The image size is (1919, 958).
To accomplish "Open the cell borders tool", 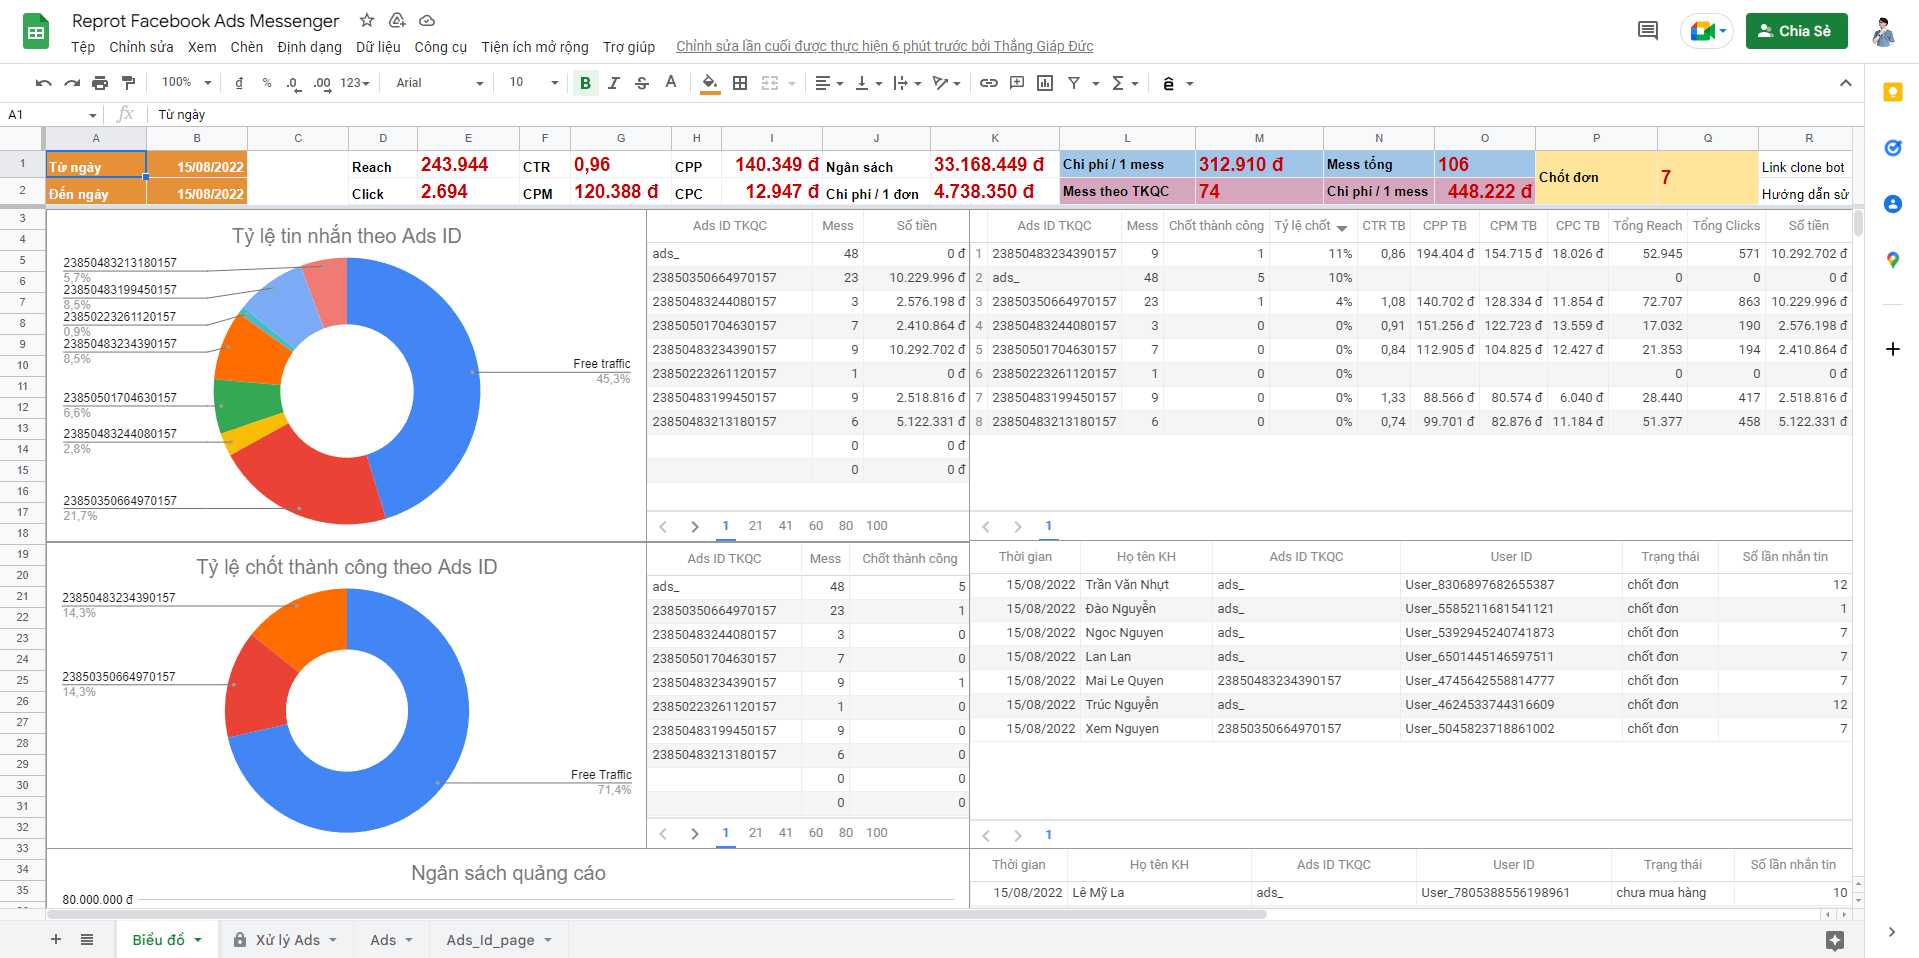I will (x=740, y=83).
